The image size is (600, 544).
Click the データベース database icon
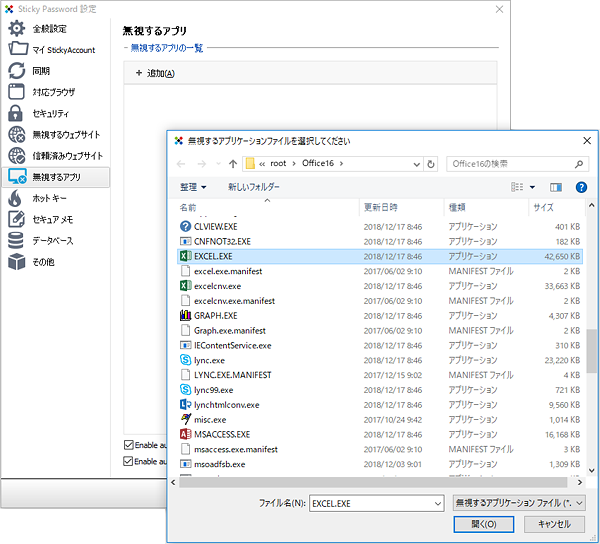[x=16, y=240]
